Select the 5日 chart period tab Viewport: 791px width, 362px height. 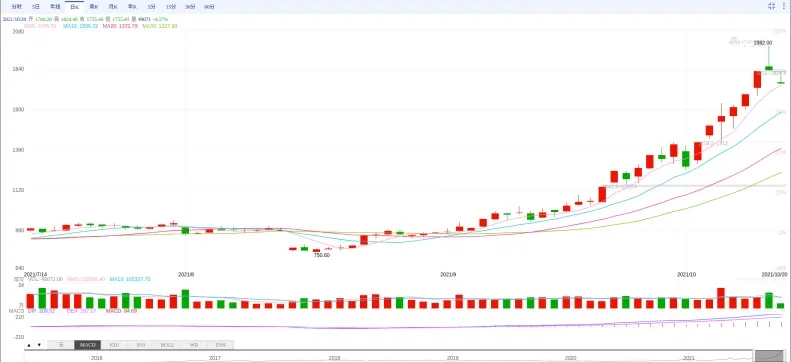35,7
